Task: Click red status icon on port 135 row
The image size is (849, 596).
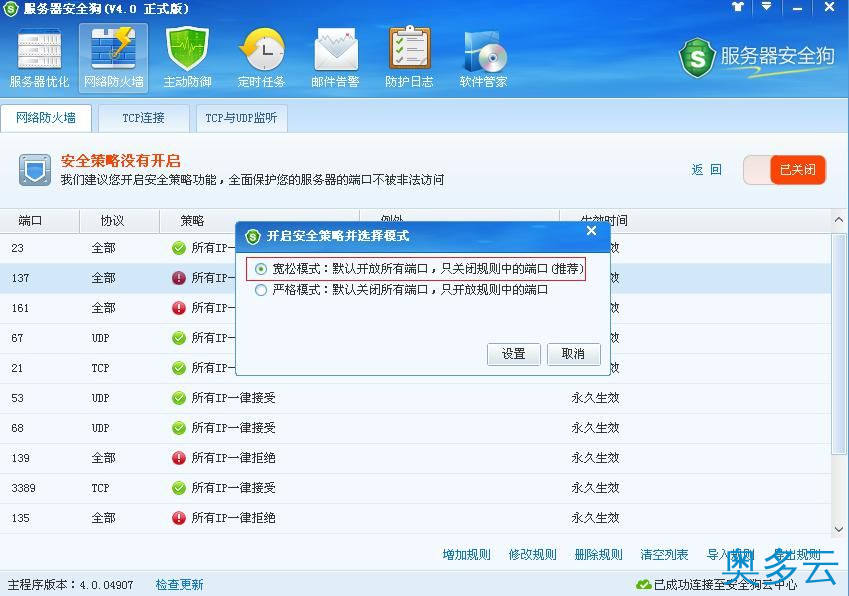Action: tap(179, 518)
